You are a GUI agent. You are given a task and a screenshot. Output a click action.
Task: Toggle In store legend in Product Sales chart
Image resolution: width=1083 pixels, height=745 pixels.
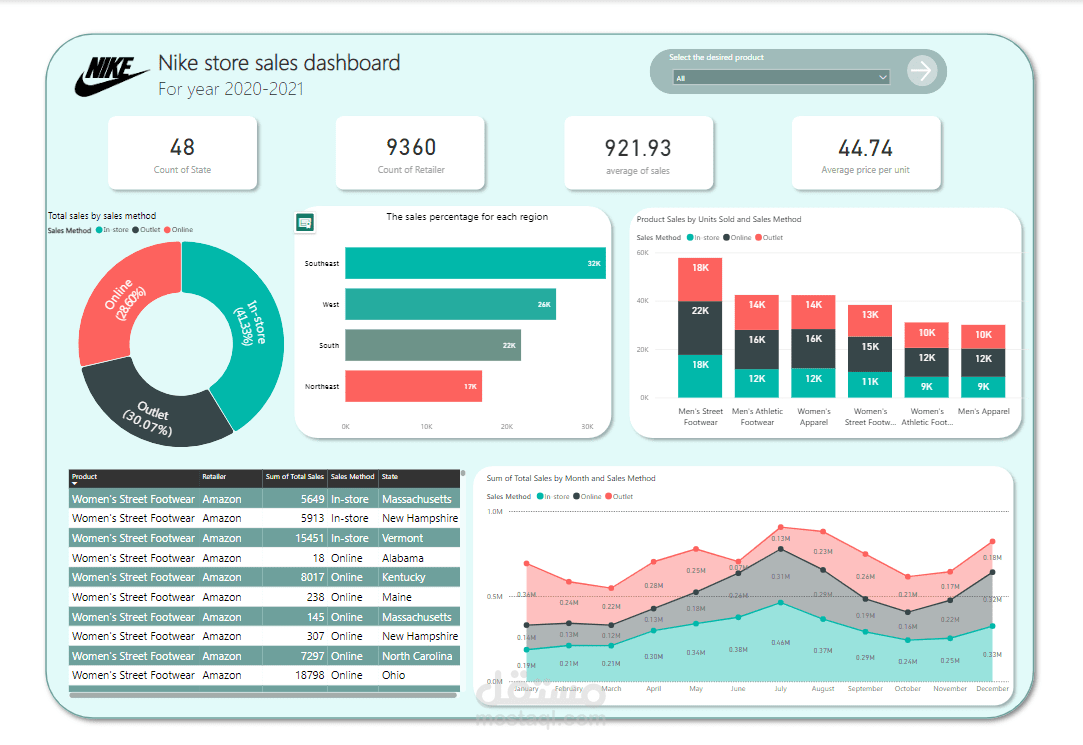[x=703, y=238]
